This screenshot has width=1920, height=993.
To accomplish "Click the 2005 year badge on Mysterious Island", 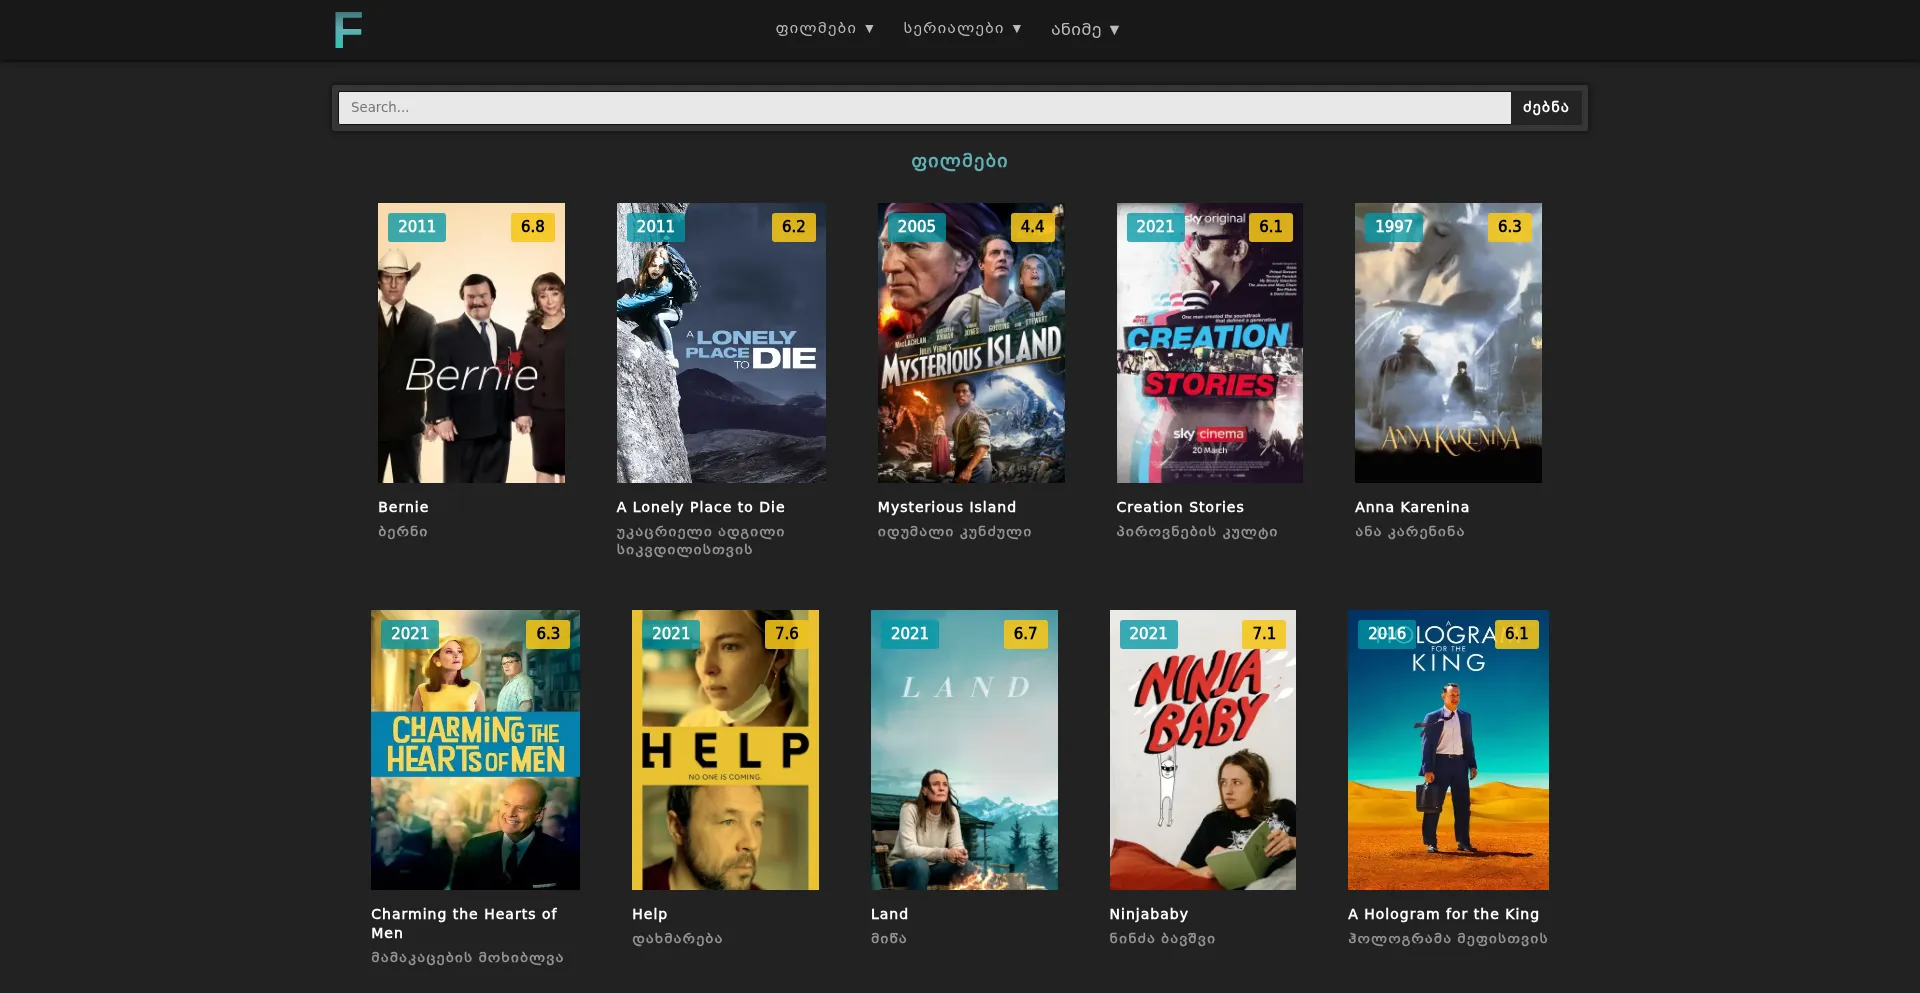I will click(916, 227).
